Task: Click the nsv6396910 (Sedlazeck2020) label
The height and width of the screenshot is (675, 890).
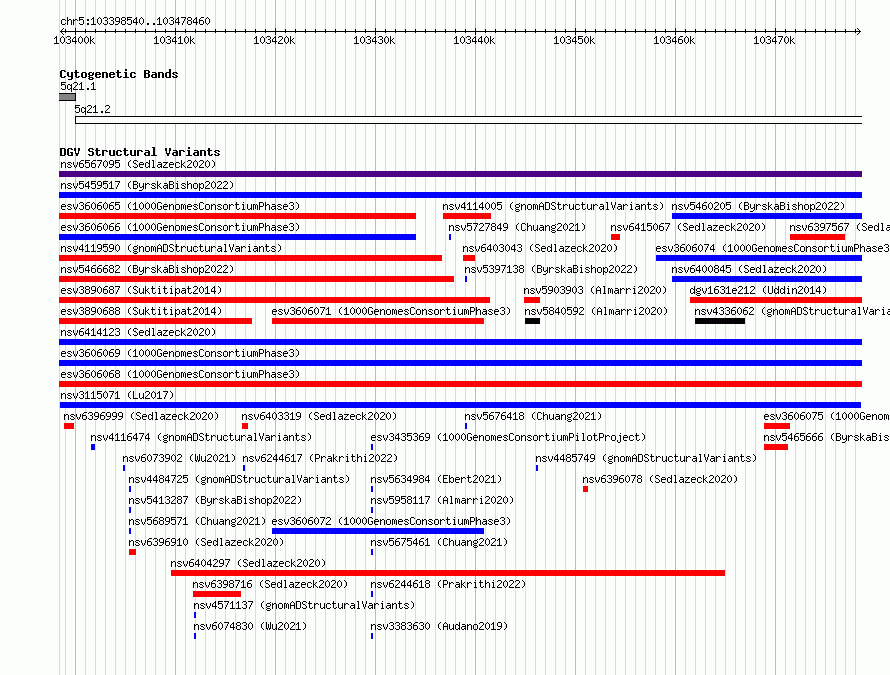Action: 206,542
